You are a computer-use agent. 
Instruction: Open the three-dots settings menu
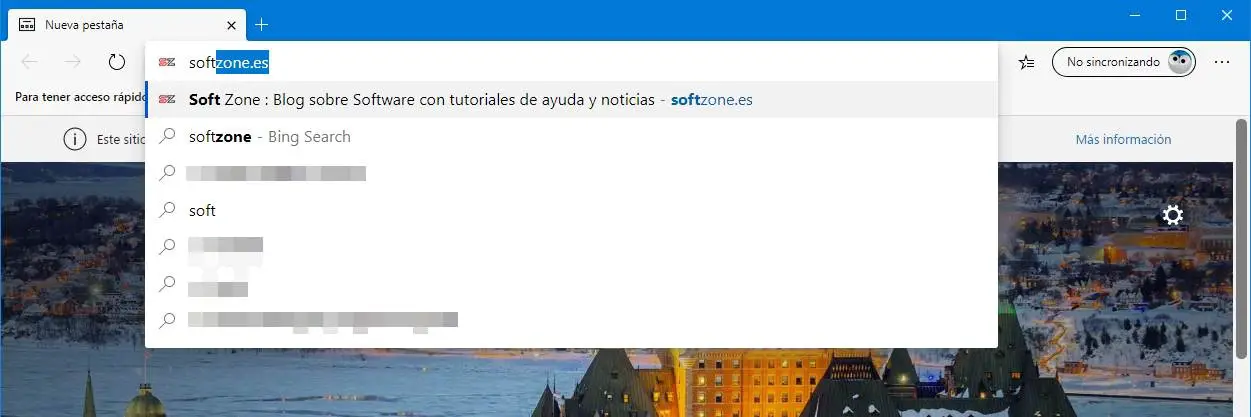(1221, 62)
